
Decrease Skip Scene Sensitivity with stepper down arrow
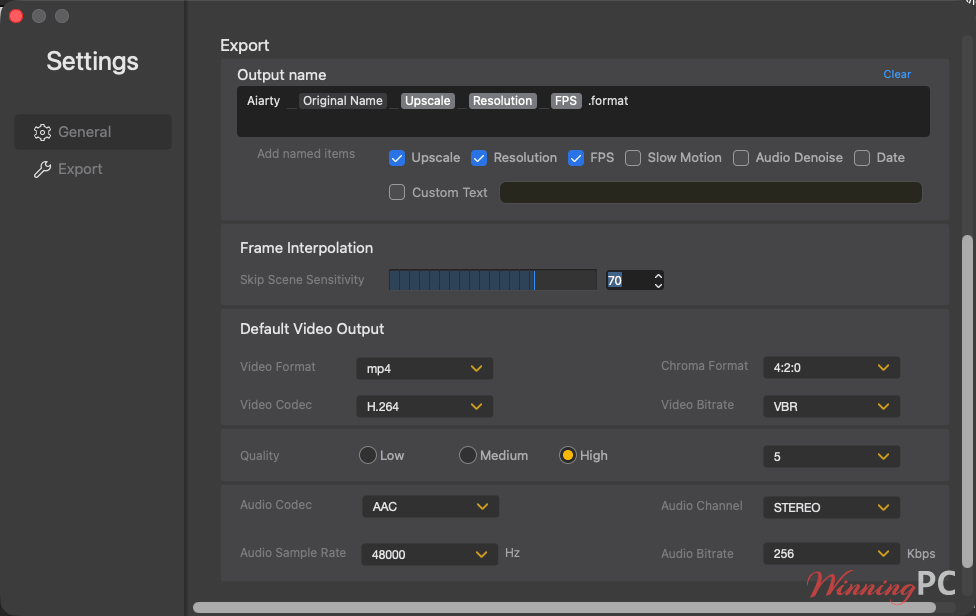[659, 285]
